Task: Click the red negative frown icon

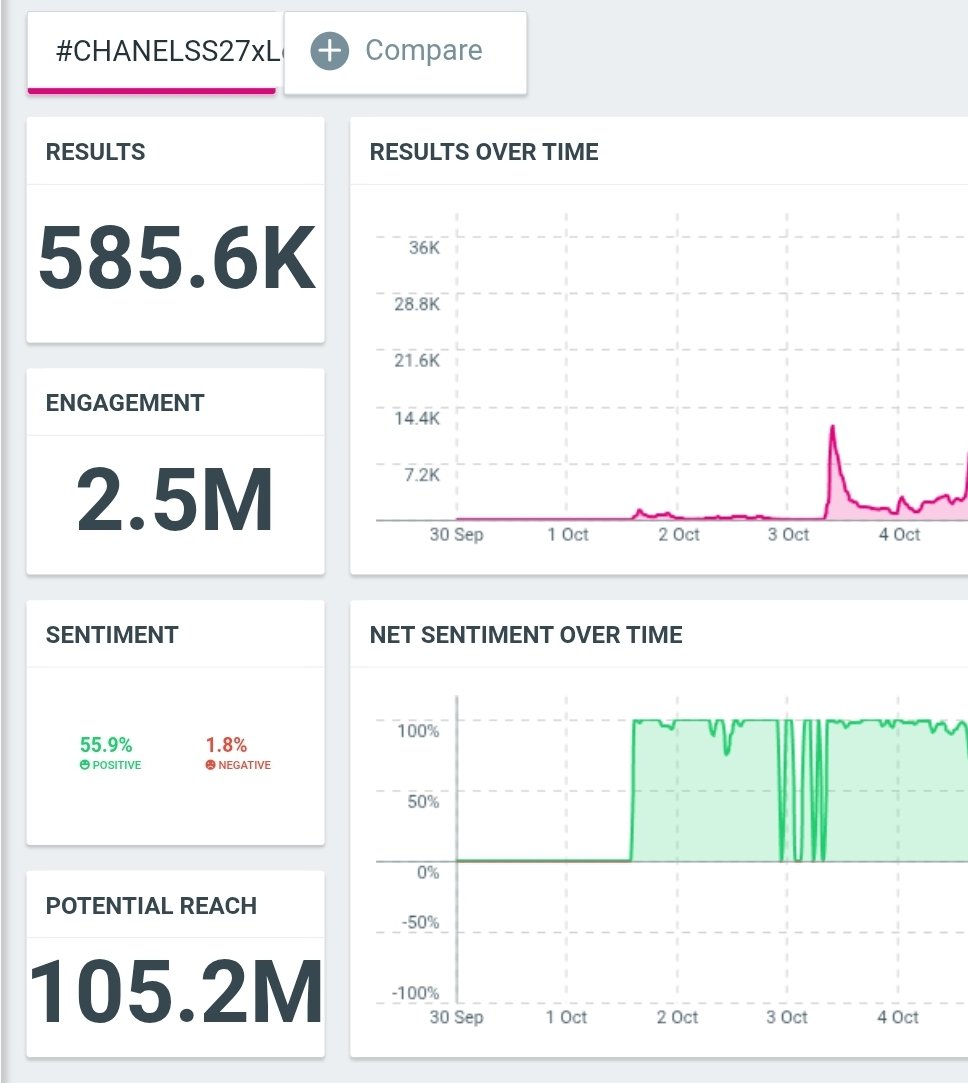Action: point(210,765)
